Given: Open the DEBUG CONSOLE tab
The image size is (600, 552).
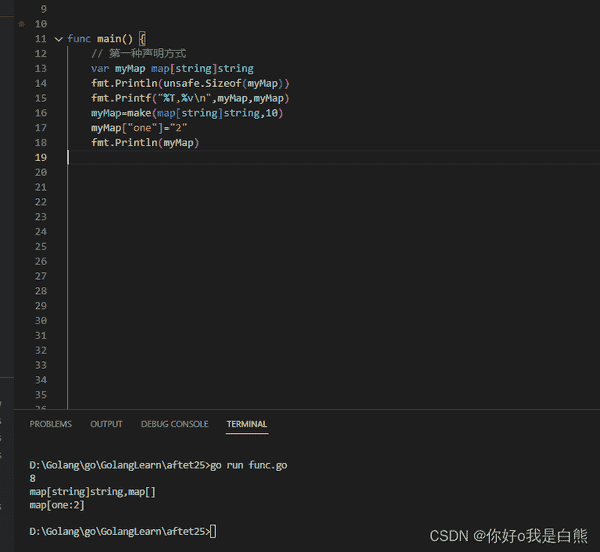Looking at the screenshot, I should click(x=174, y=424).
